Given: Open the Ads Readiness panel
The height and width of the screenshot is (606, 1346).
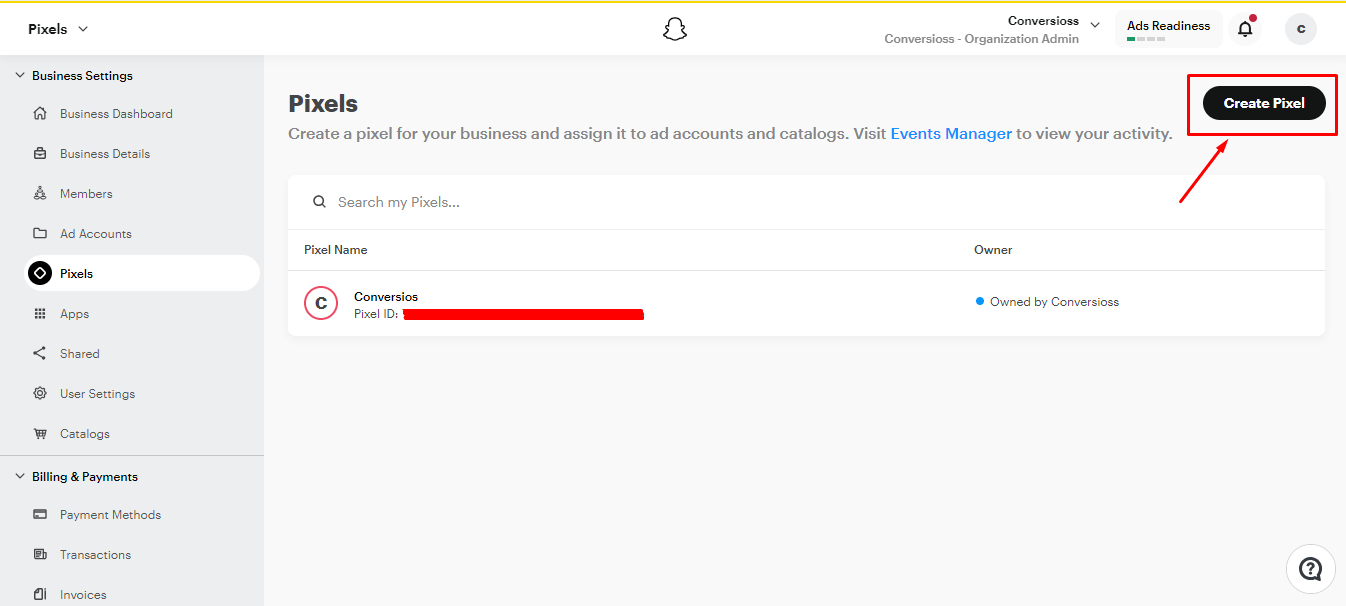Looking at the screenshot, I should click(1169, 30).
